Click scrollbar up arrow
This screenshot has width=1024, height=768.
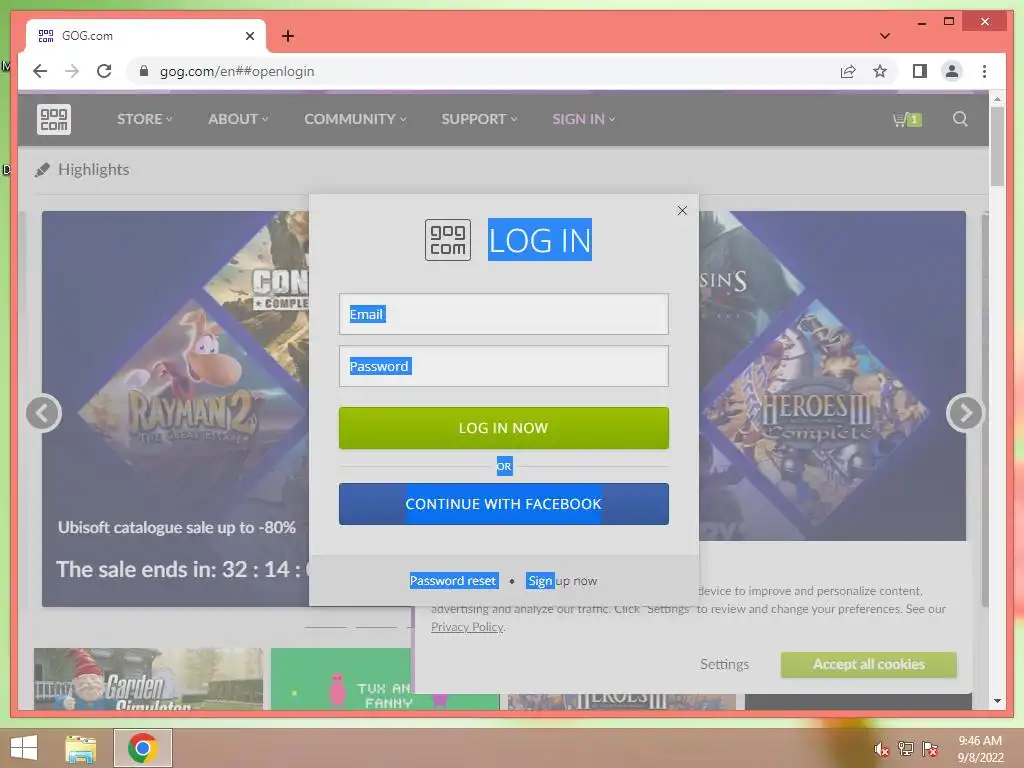click(997, 99)
